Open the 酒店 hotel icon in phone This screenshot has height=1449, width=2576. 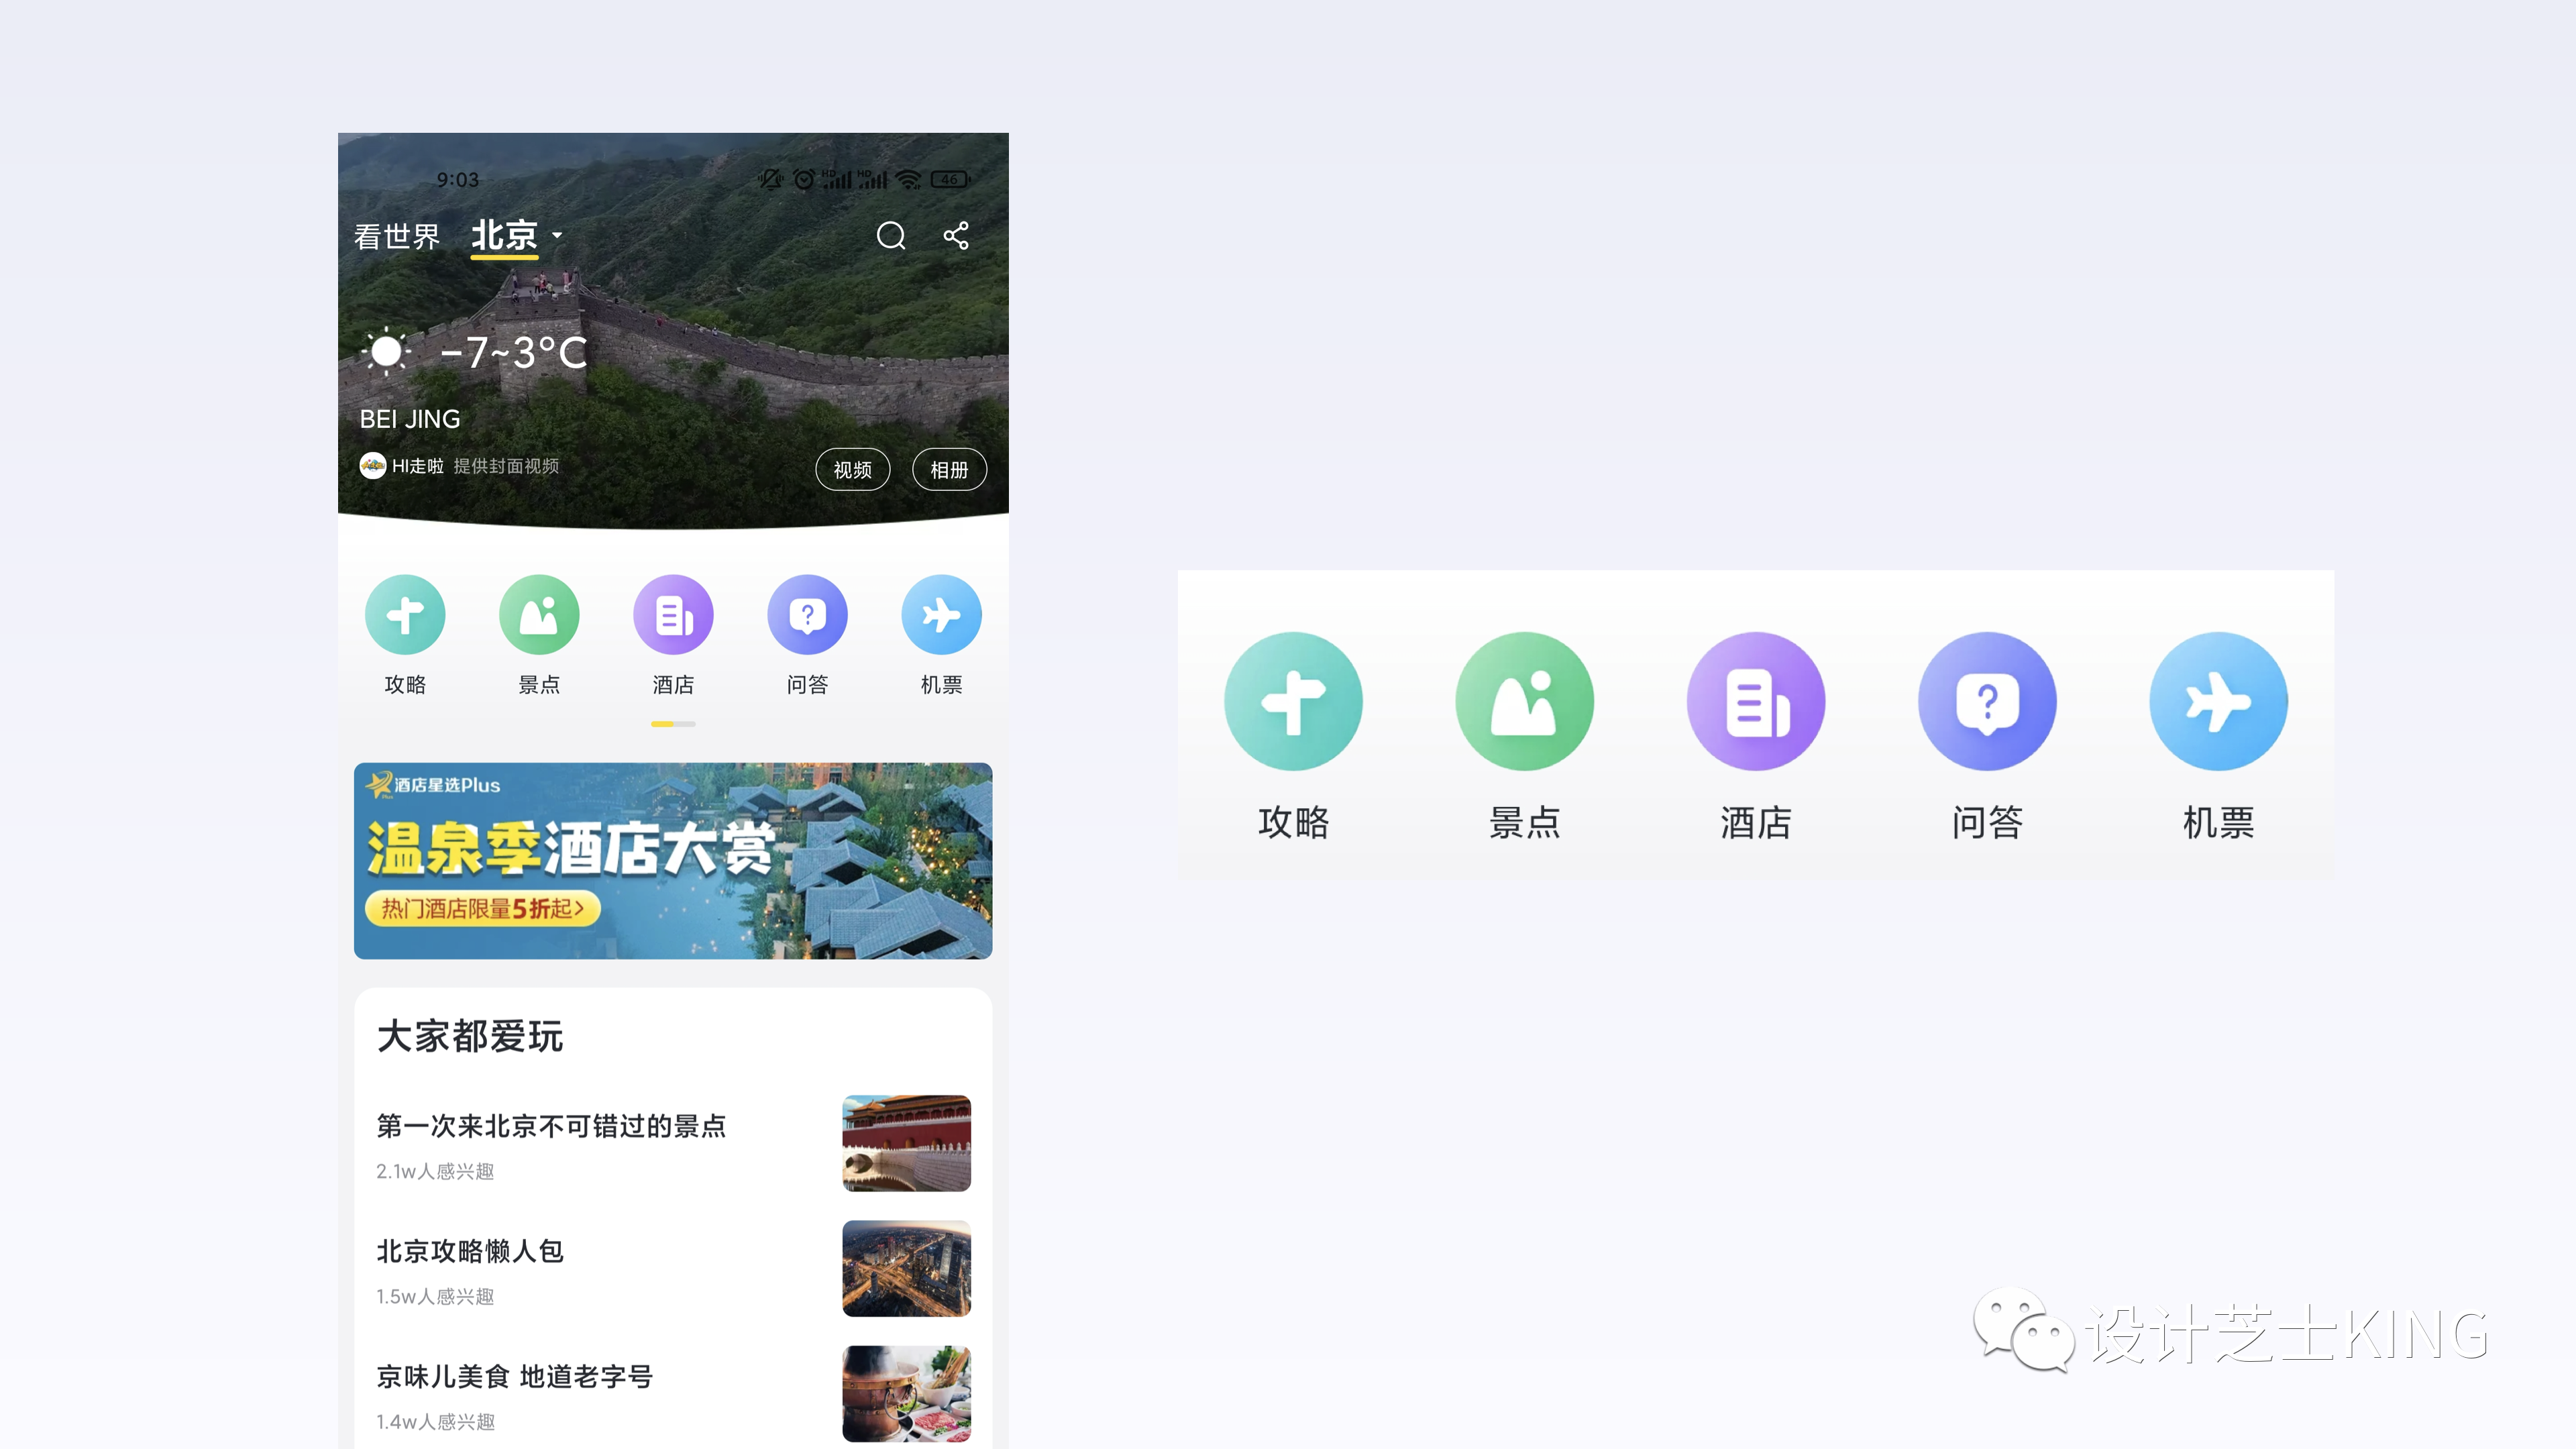pos(673,615)
